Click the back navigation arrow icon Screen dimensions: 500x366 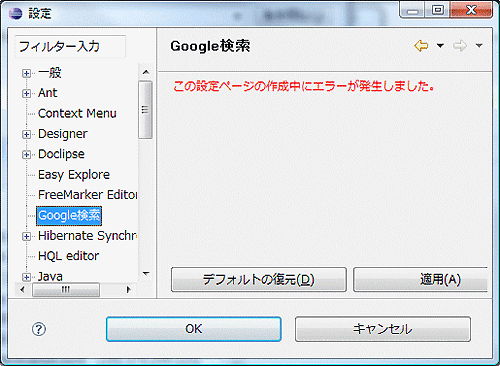[421, 46]
